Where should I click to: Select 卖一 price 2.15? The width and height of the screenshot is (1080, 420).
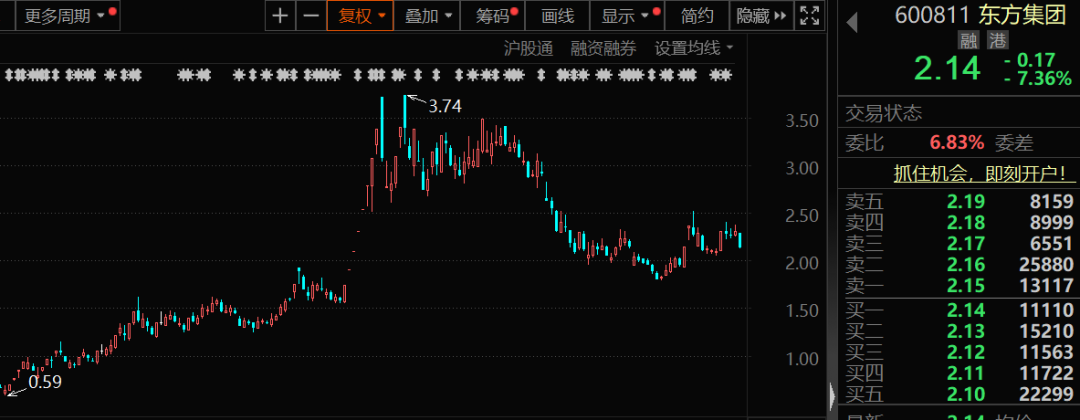tap(966, 285)
